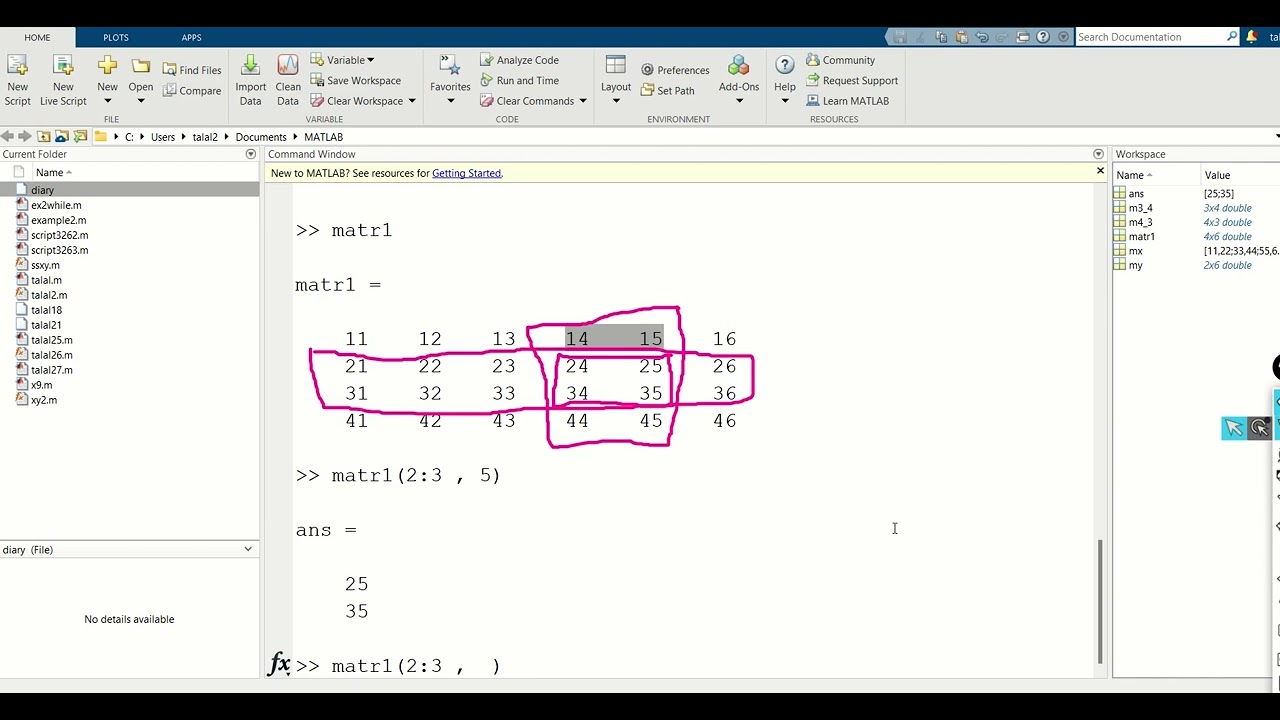
Task: Click Find Files in toolstrip
Action: click(192, 70)
